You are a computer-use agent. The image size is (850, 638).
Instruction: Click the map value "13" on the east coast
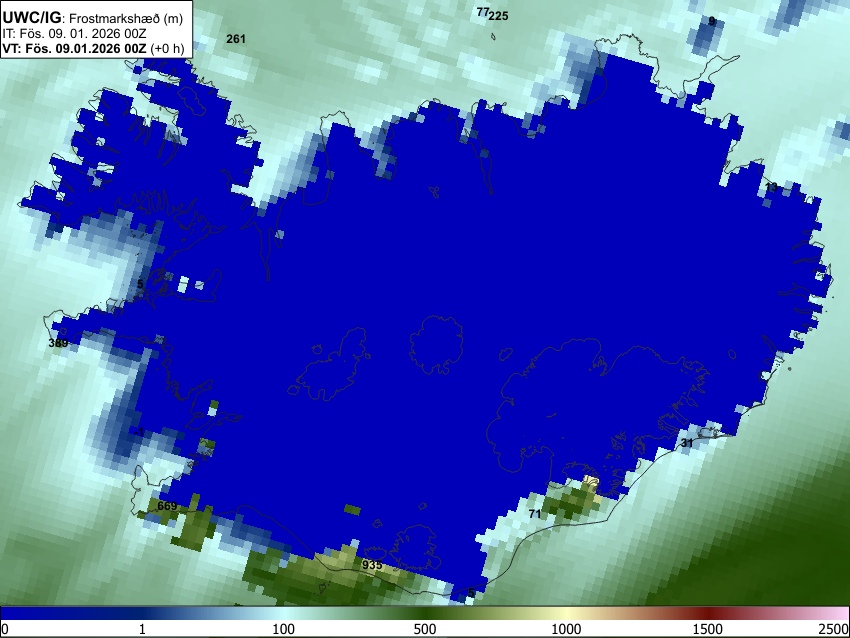click(771, 187)
